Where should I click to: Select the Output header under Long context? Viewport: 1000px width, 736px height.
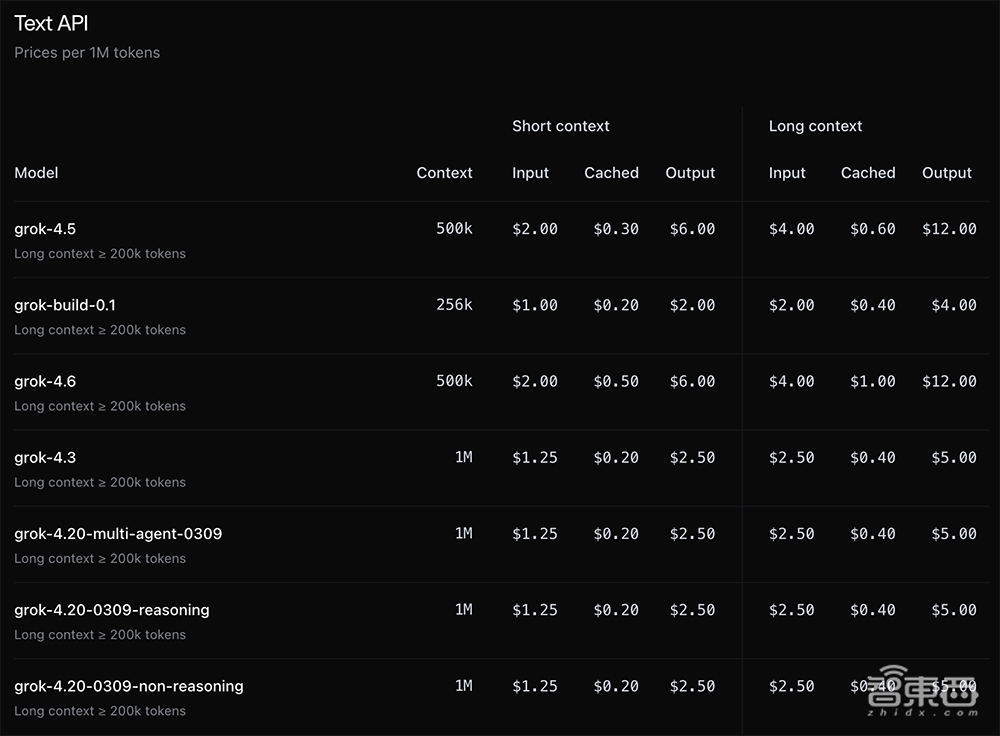[x=947, y=173]
